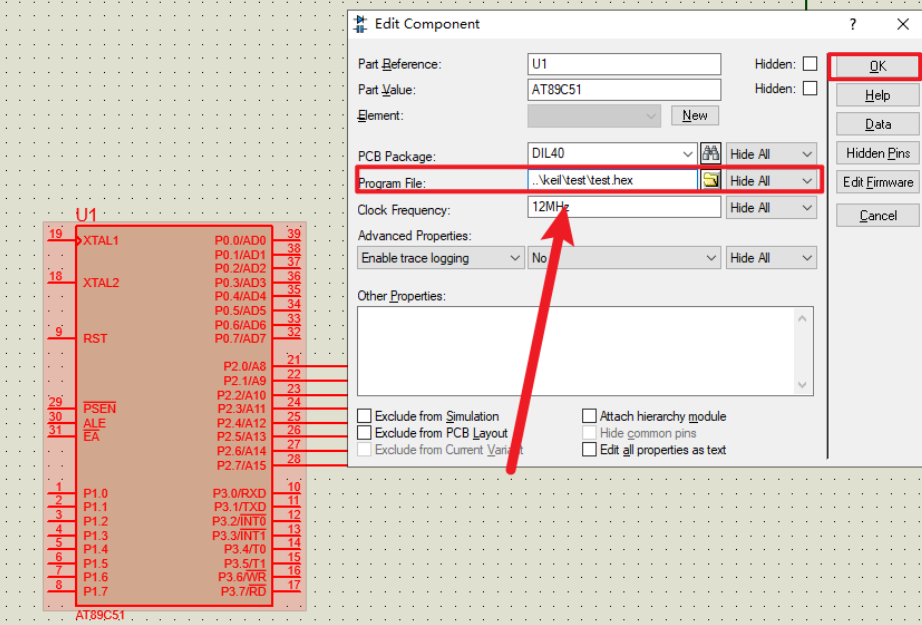
Task: Toggle Hidden checkbox for Part Reference
Action: click(x=810, y=63)
